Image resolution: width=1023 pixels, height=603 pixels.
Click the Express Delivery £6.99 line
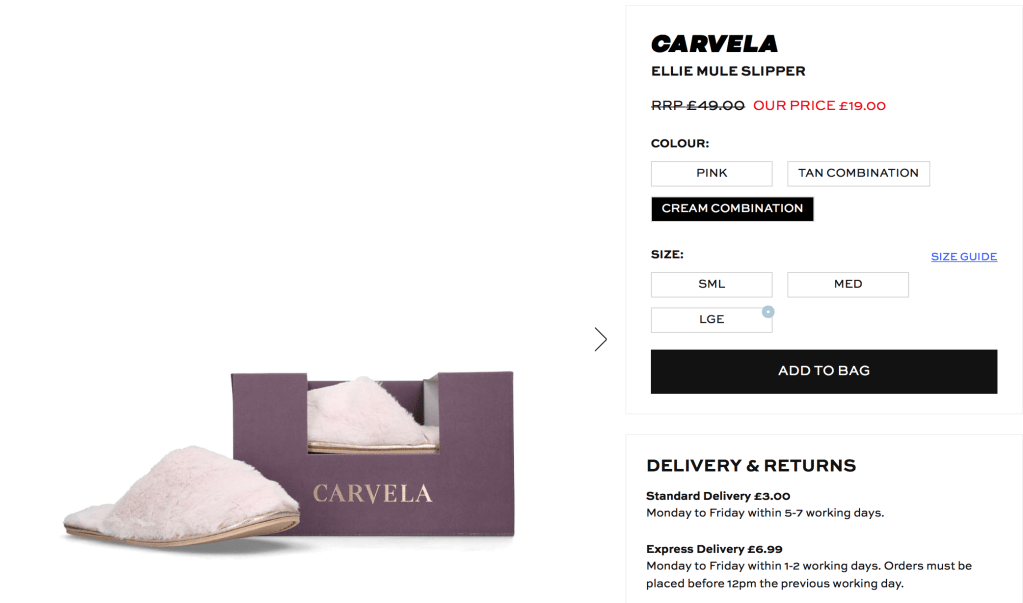click(x=714, y=549)
